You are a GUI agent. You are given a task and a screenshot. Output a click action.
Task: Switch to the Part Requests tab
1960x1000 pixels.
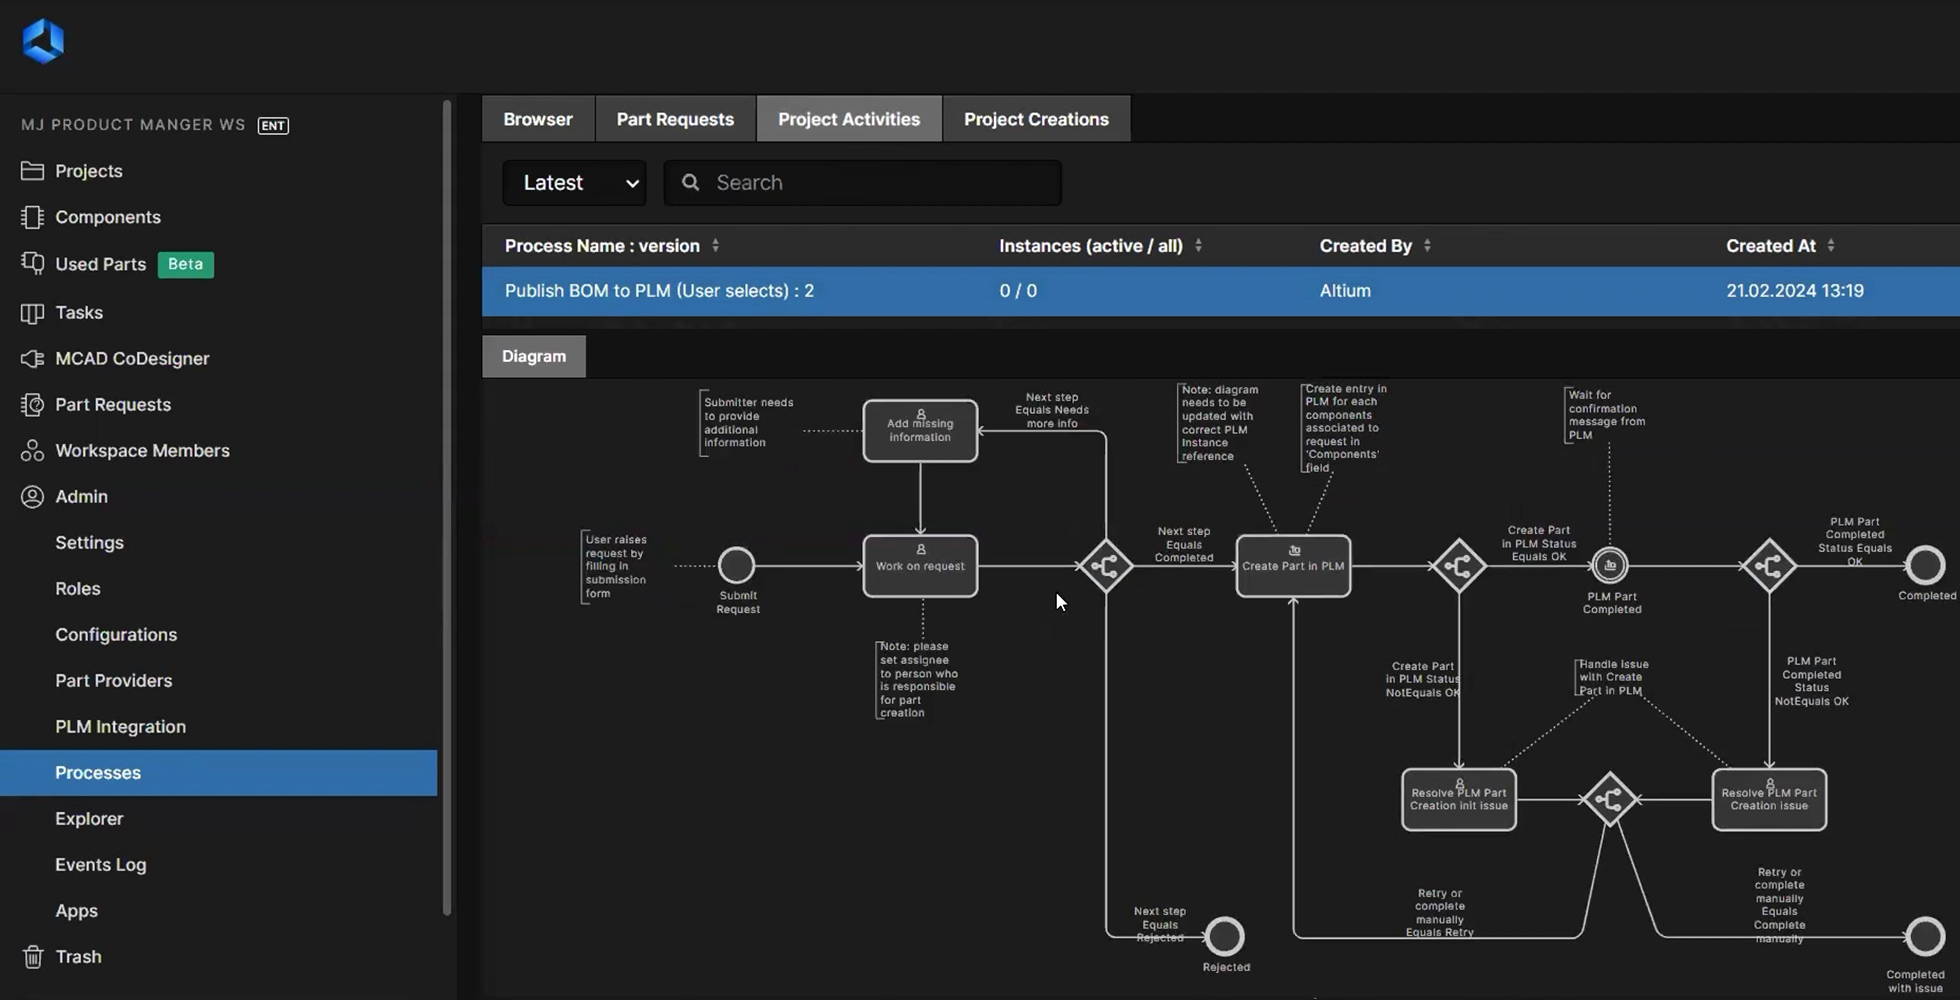click(x=675, y=119)
